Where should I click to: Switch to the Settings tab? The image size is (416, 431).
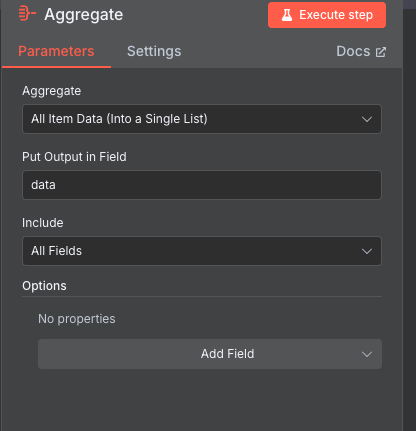[154, 51]
